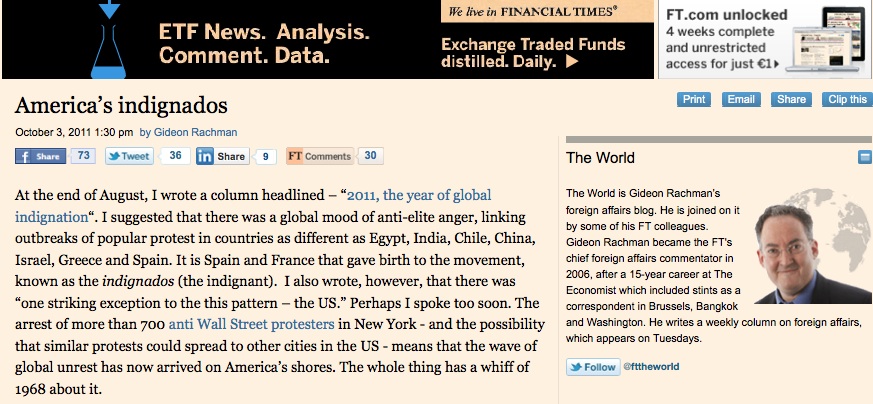Click the Twitter Follow button

coord(593,367)
